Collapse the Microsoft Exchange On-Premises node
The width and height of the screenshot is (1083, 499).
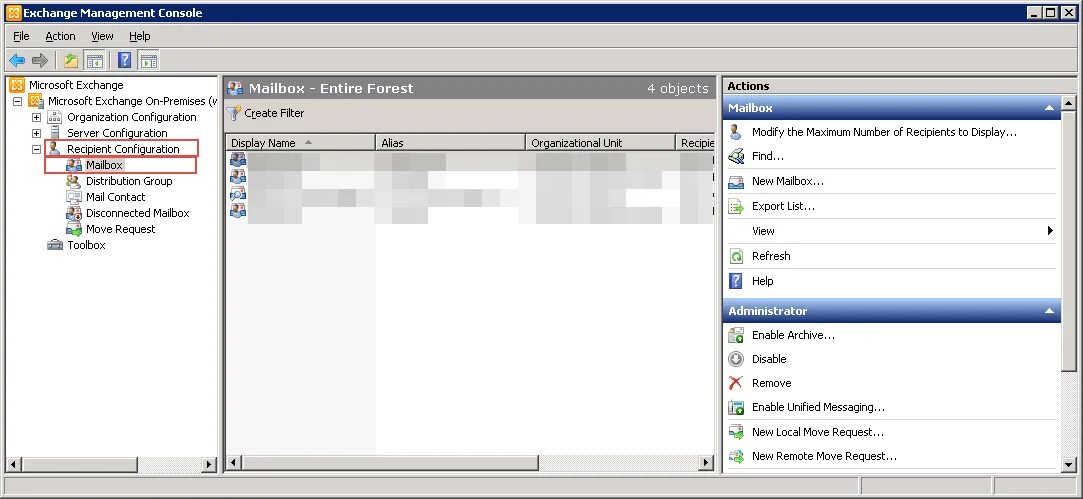tap(17, 102)
